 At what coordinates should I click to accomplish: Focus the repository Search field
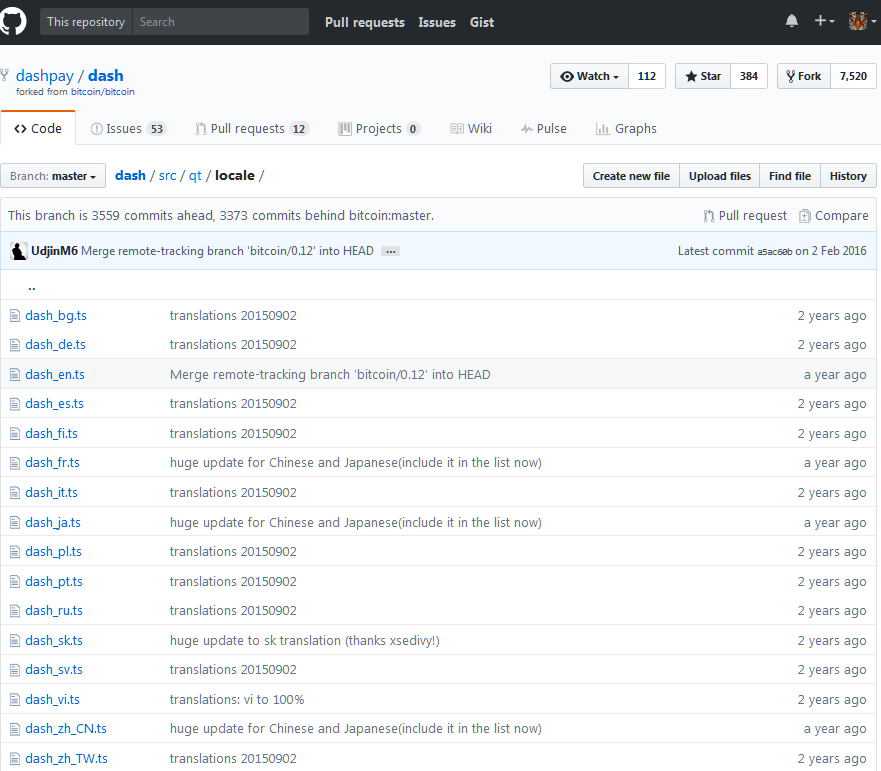click(221, 22)
